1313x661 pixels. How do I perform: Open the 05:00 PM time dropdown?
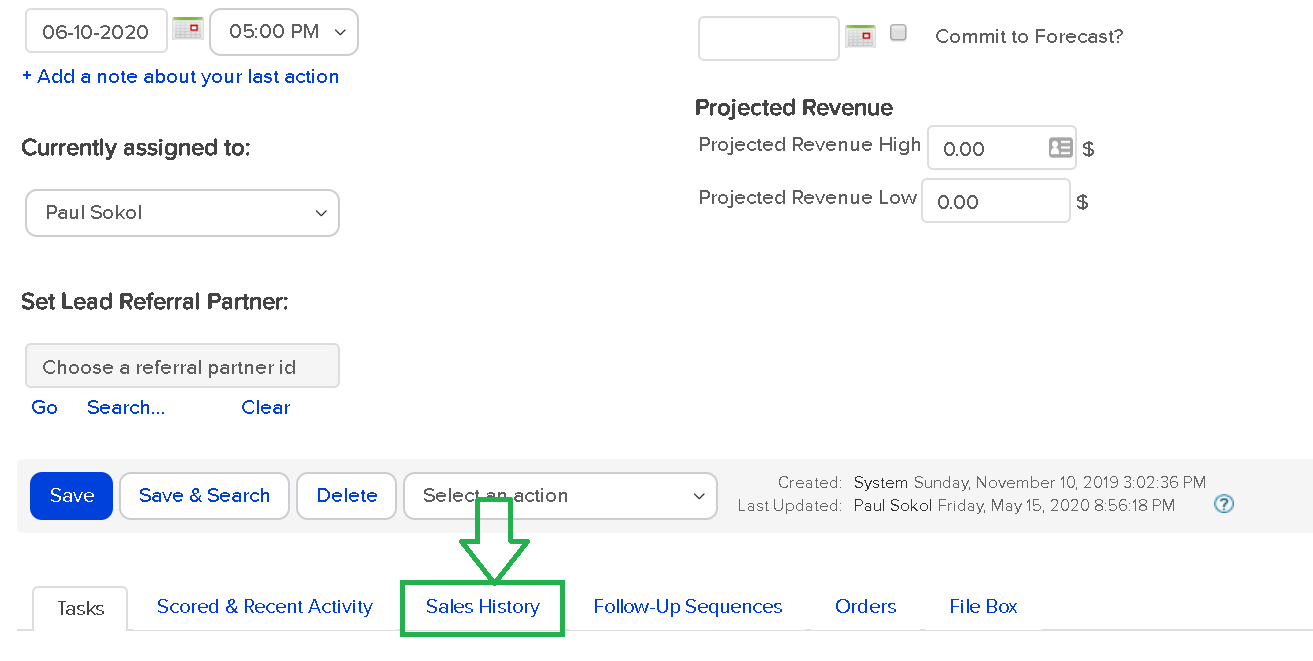[x=283, y=31]
